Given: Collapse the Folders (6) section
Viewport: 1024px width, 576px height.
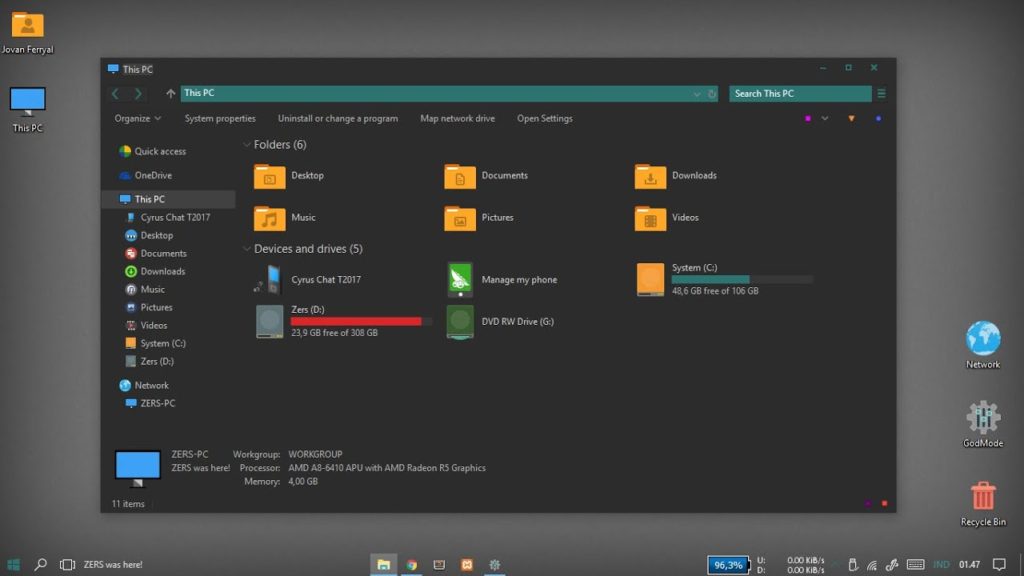Looking at the screenshot, I should tap(246, 144).
